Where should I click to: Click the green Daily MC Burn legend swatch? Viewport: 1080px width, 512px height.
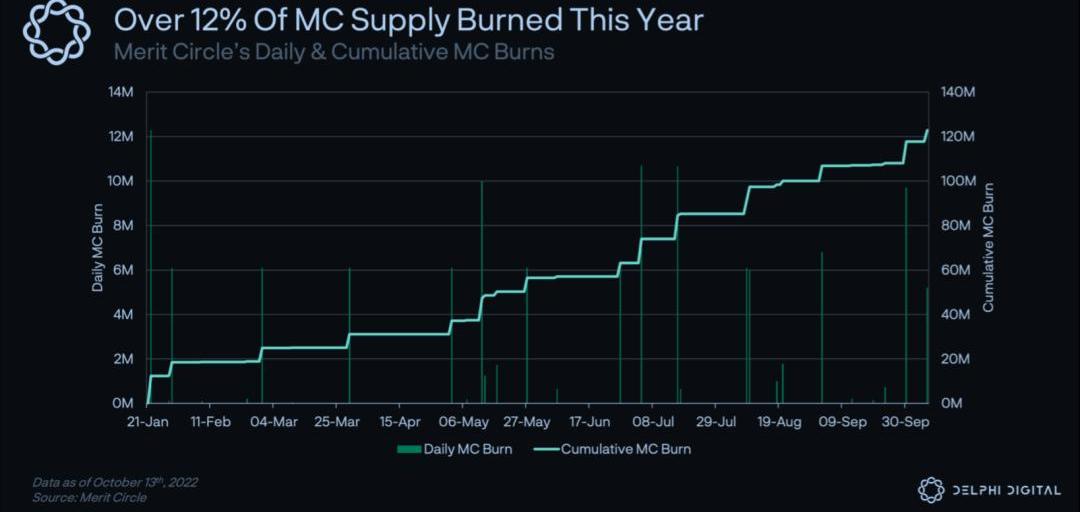click(408, 449)
